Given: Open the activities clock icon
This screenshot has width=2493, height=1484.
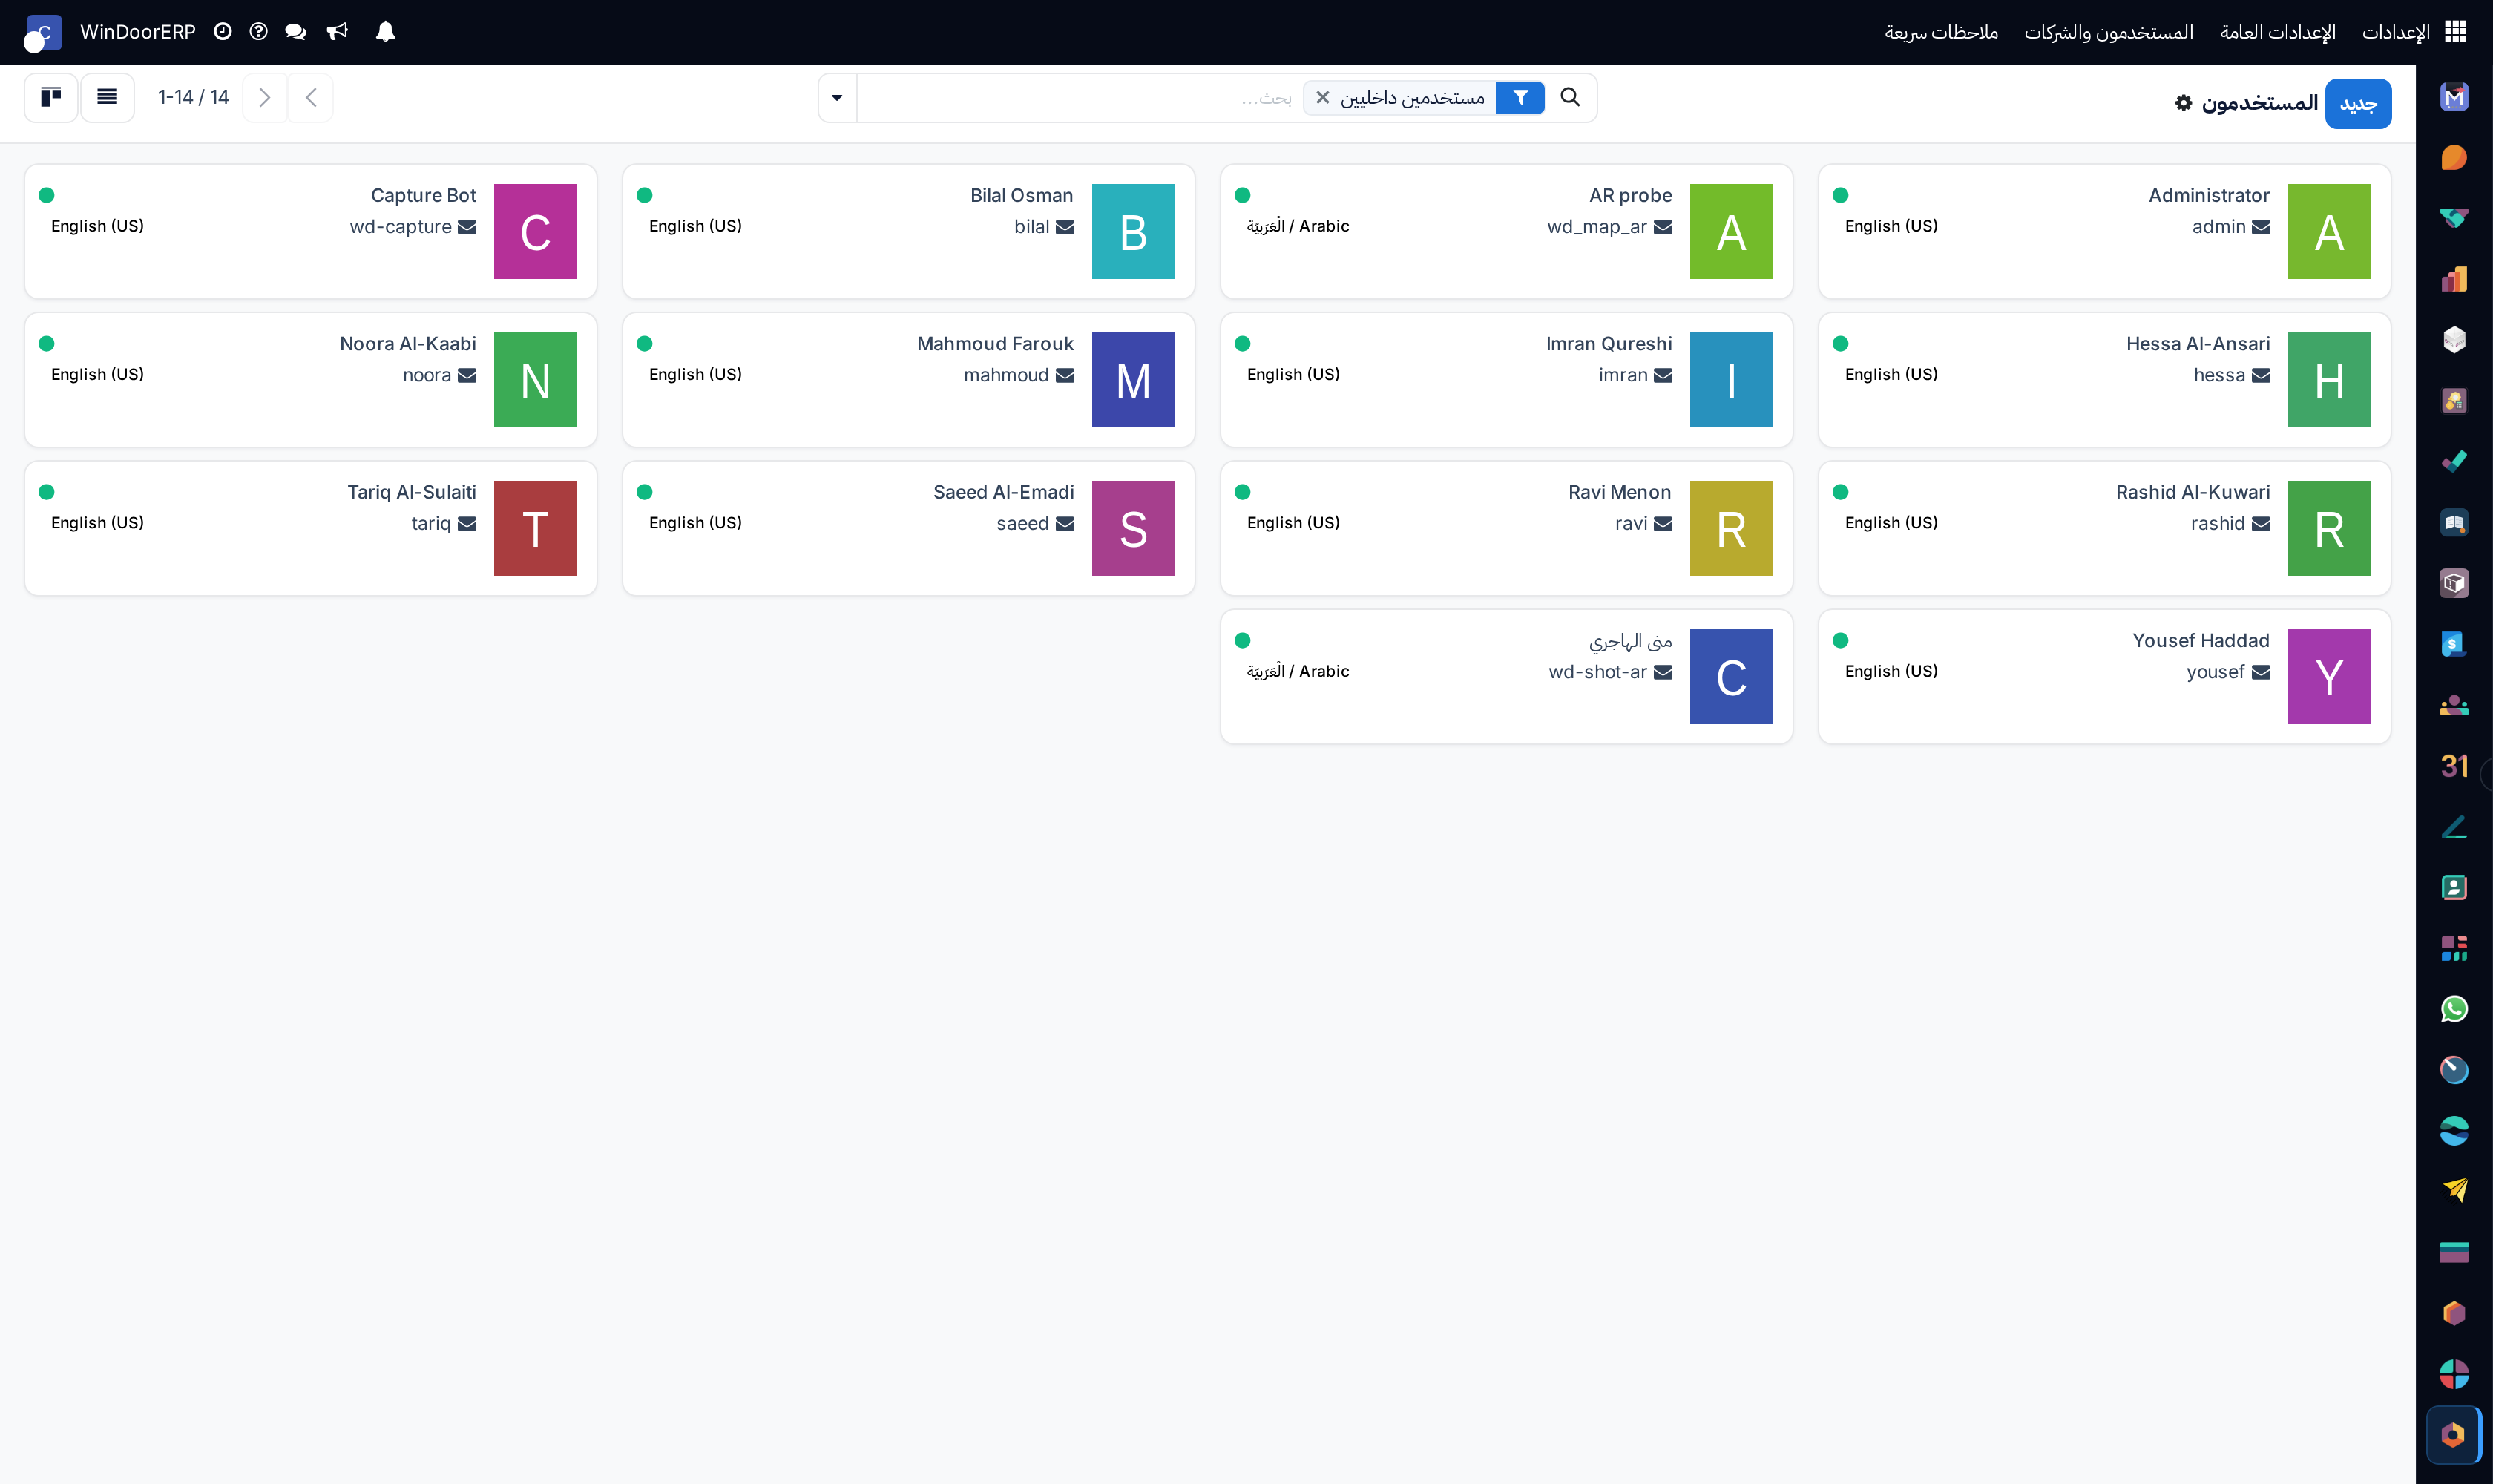Looking at the screenshot, I should pyautogui.click(x=223, y=32).
